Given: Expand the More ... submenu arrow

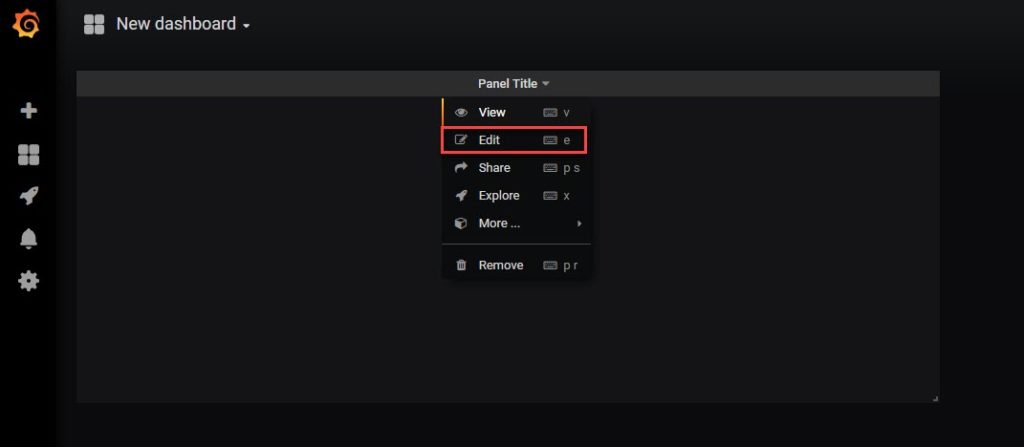Looking at the screenshot, I should (x=579, y=224).
